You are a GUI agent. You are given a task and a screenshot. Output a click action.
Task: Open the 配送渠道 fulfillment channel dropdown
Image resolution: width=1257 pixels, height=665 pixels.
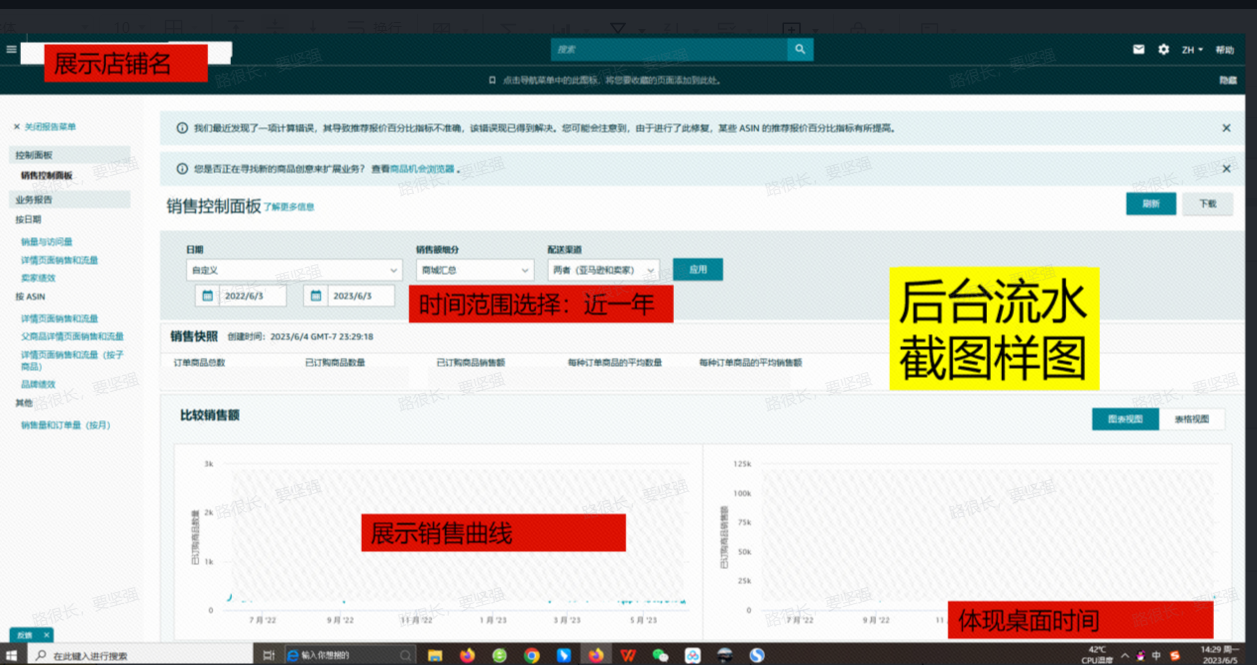point(601,269)
